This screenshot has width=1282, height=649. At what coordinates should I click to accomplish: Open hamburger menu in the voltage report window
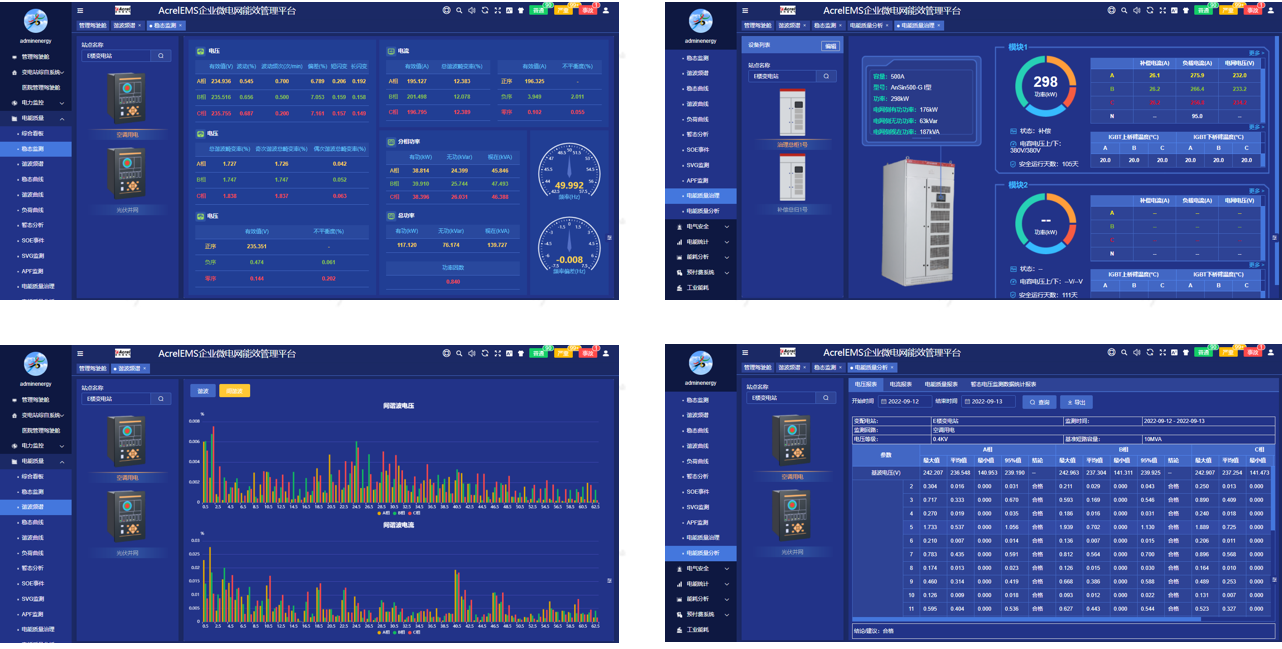745,352
